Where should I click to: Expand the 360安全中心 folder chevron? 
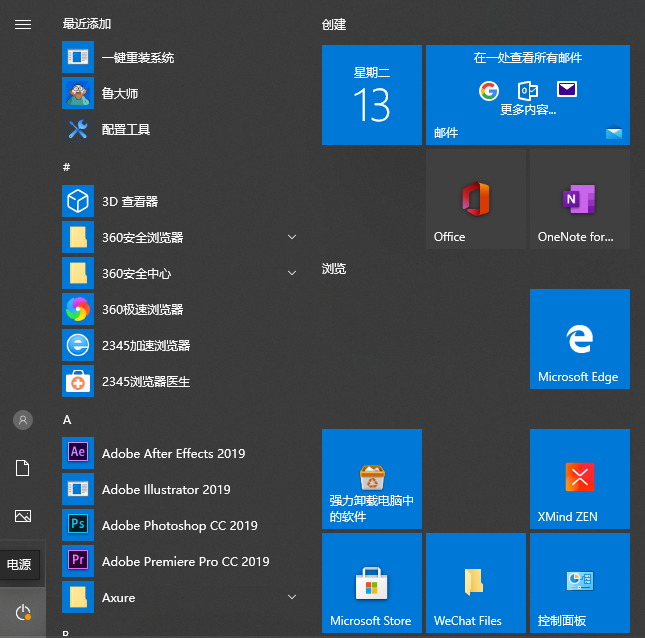[x=292, y=273]
